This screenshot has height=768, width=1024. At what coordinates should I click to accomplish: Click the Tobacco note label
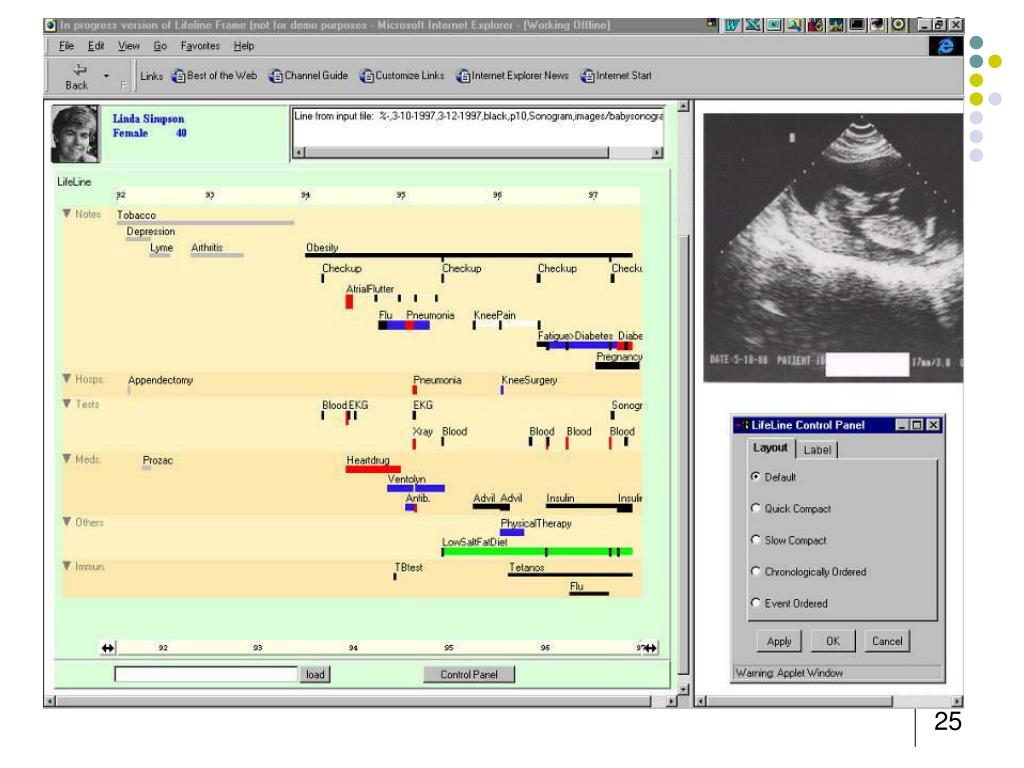[x=136, y=215]
